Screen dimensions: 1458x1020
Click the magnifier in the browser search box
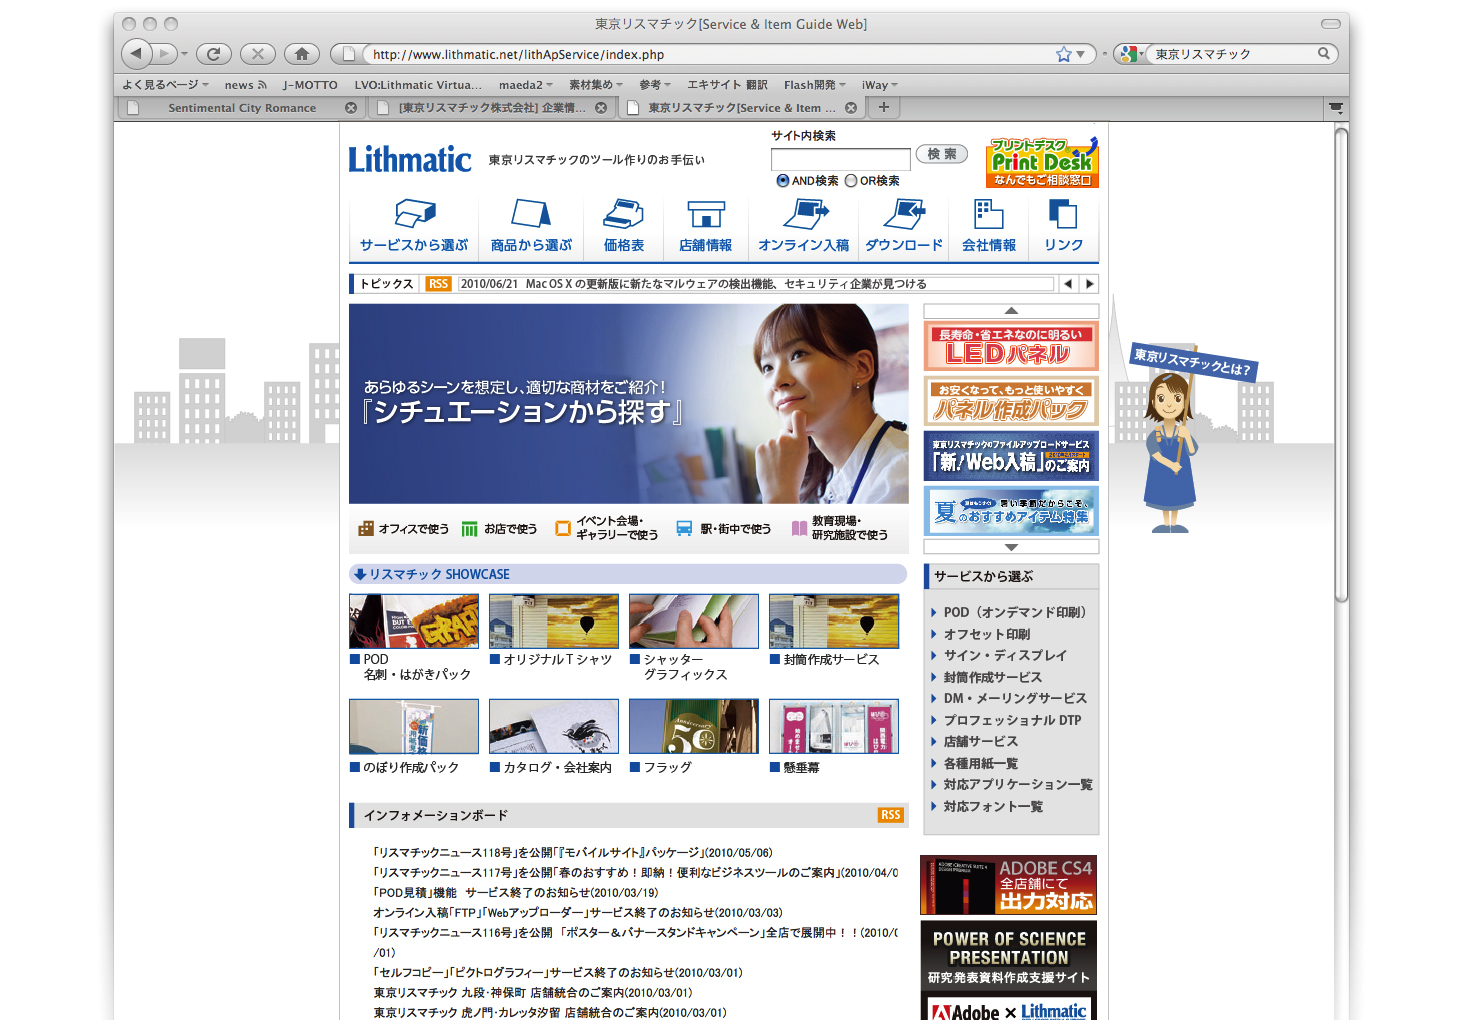pyautogui.click(x=1323, y=54)
